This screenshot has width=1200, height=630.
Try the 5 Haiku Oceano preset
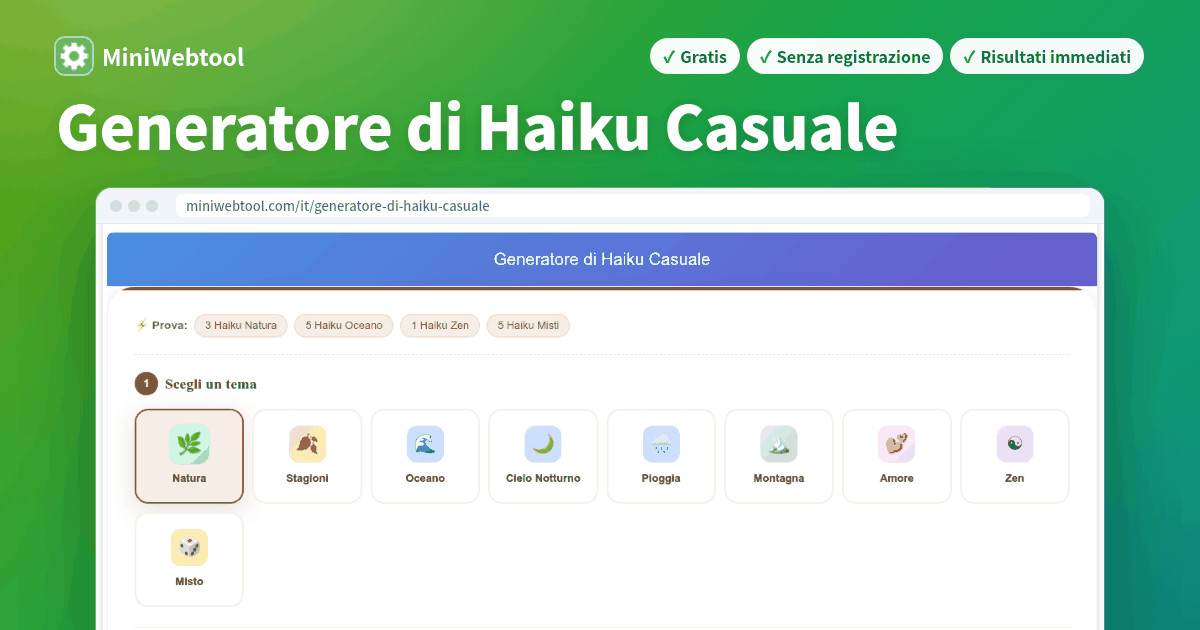click(x=344, y=325)
